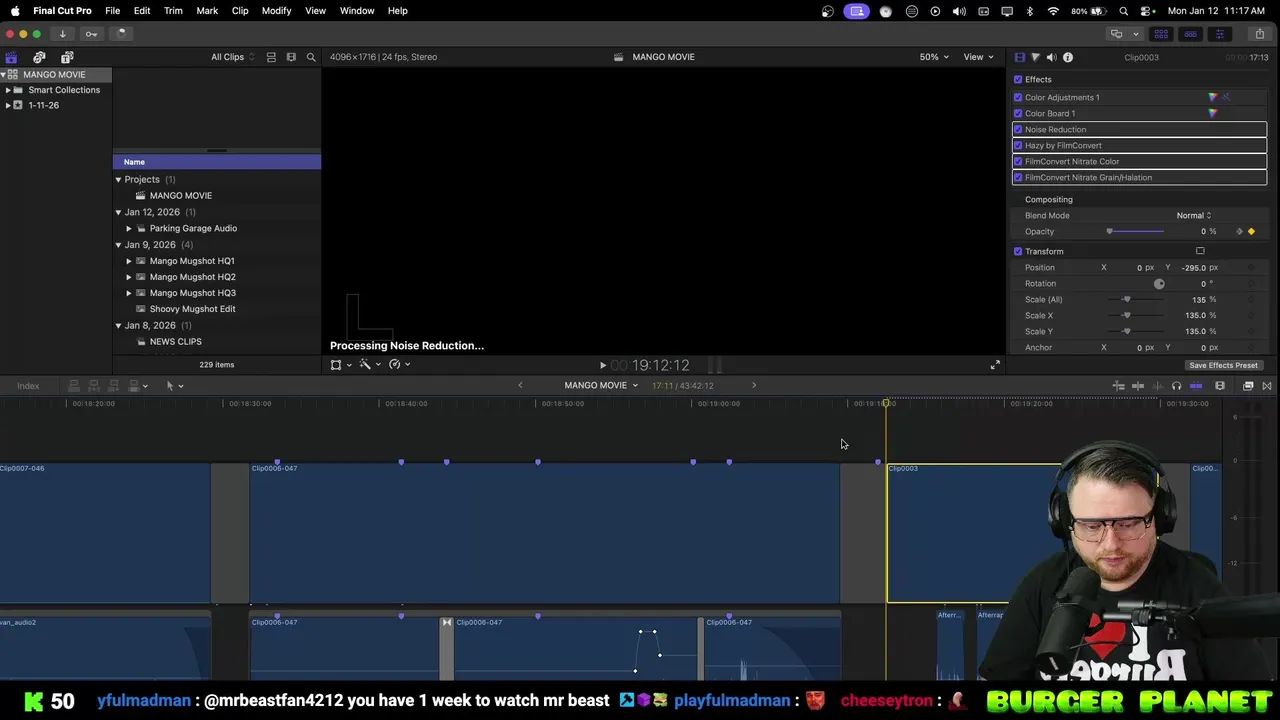Image resolution: width=1280 pixels, height=720 pixels.
Task: Open the Clip menu
Action: click(240, 10)
